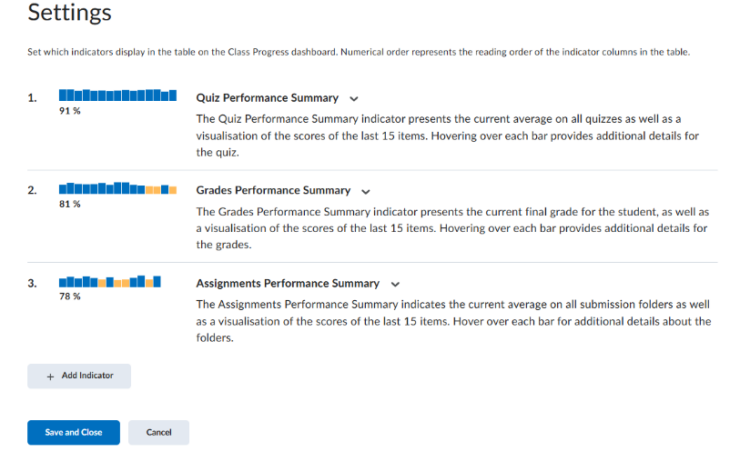Viewport: 740px width, 472px height.
Task: Expand the Quiz Performance Summary chevron
Action: click(354, 99)
